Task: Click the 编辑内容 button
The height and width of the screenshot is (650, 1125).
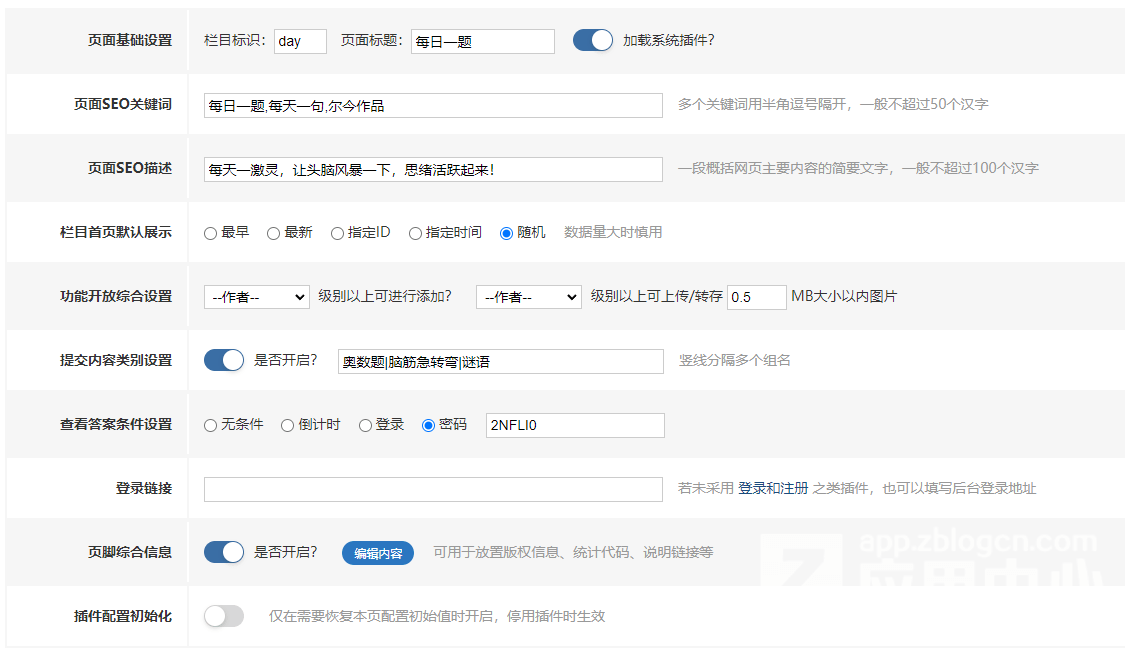Action: pyautogui.click(x=378, y=553)
